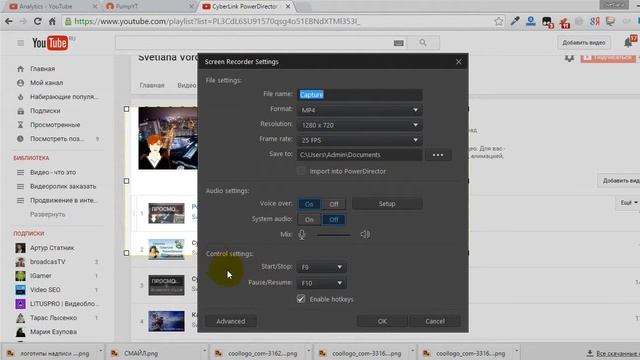Open СМАЙЛ.png download options arrow
The image size is (640, 360).
point(204,352)
